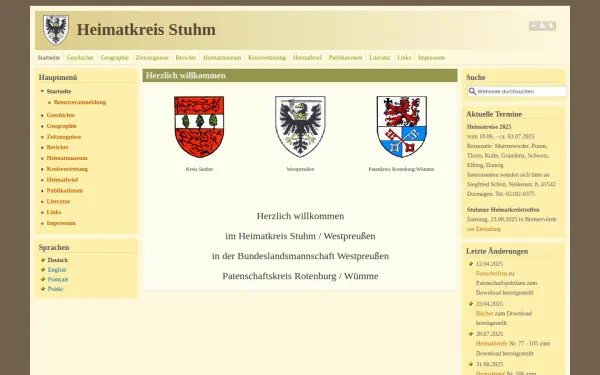
Task: Switch language to English
Action: [x=57, y=270]
